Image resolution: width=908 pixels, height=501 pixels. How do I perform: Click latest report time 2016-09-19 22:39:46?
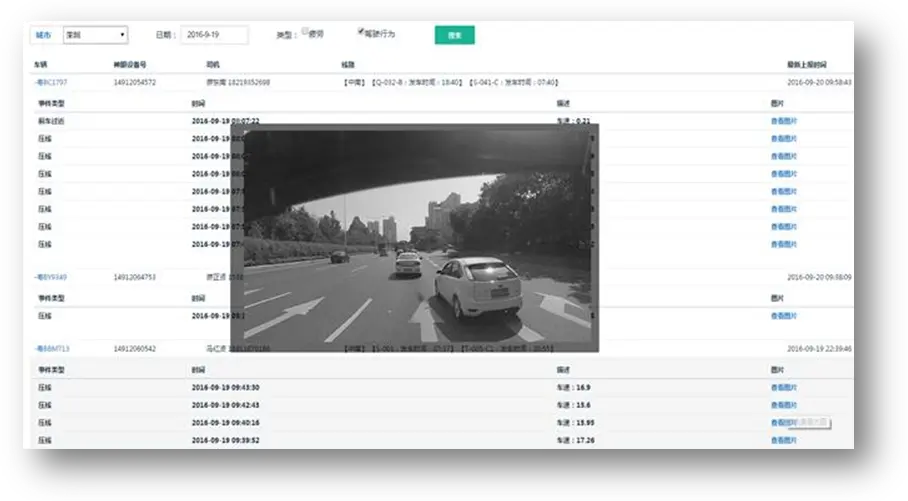point(819,349)
